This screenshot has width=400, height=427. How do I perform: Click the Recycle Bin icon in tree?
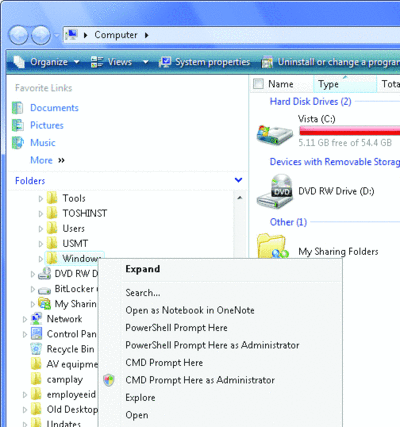36,349
